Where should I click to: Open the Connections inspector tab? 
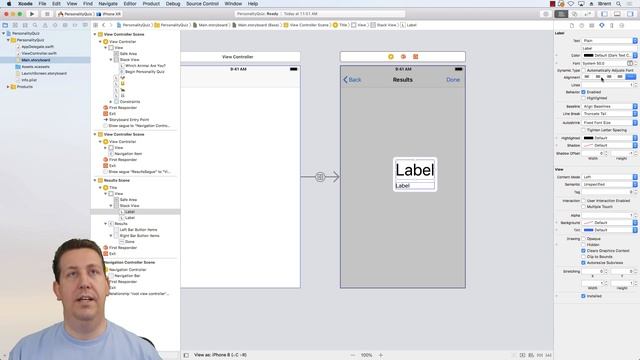coord(622,25)
